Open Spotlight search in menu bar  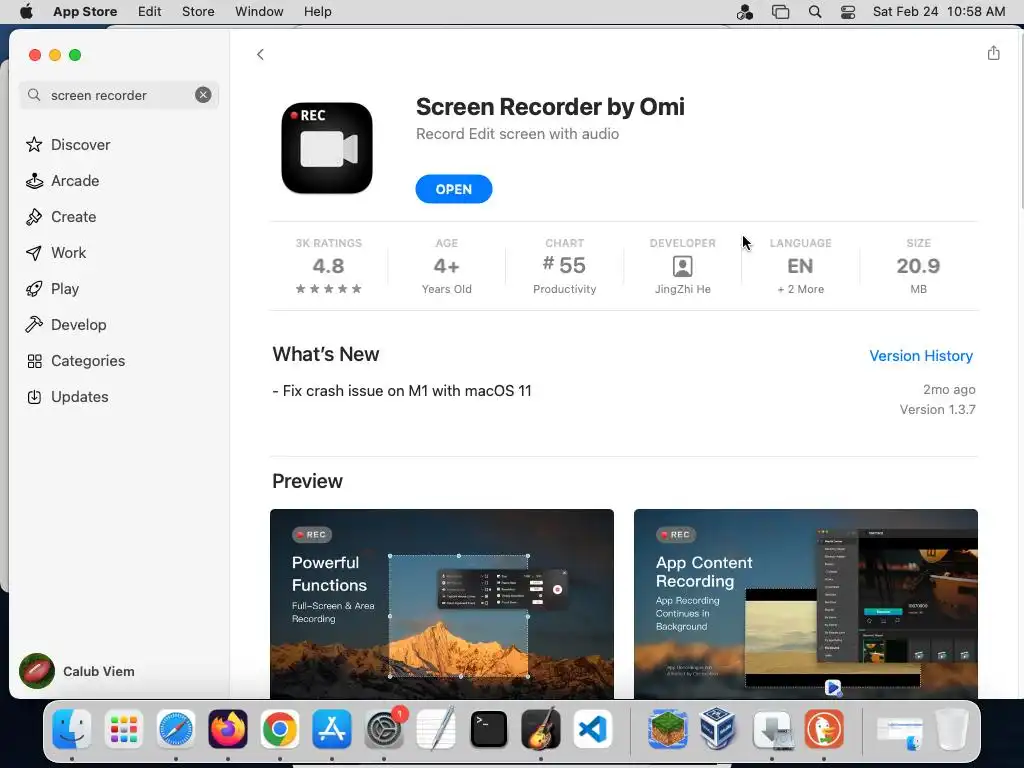[814, 12]
